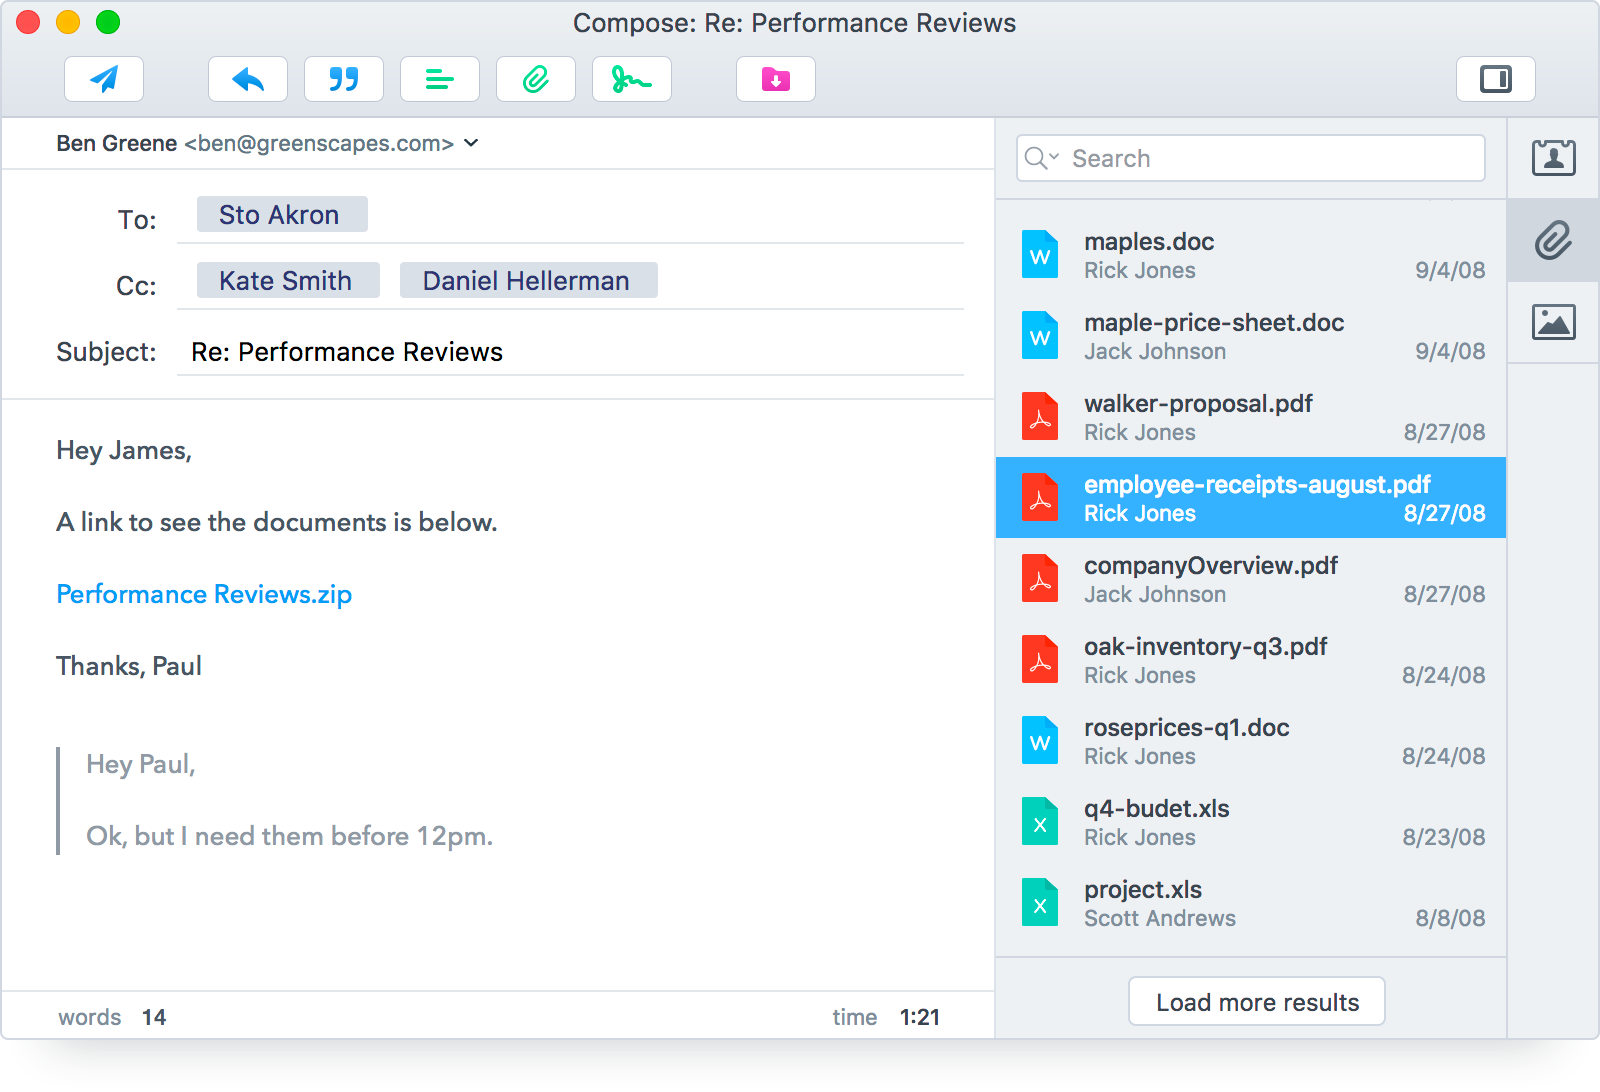Screen dimensions: 1600x1092
Task: Switch to the Attachments sidebar tab
Action: pos(1553,240)
